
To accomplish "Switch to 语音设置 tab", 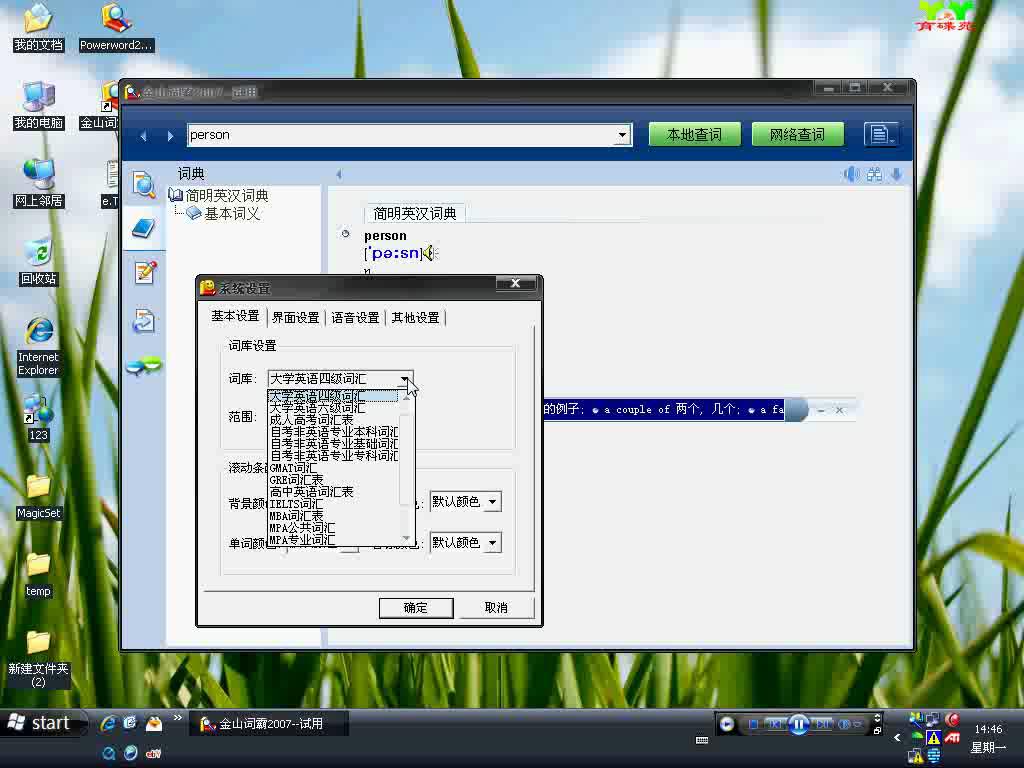I will 355,317.
